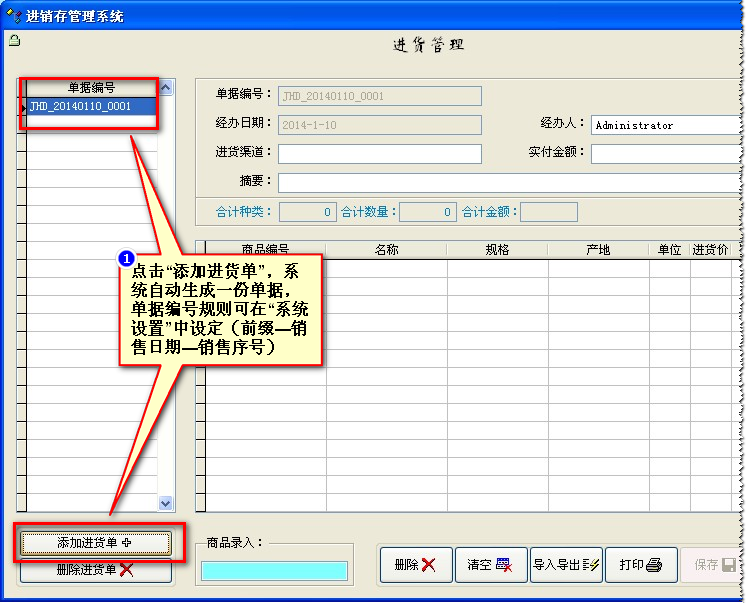Viewport: 753px width, 603px height.
Task: Click the 名称 column header
Action: pyautogui.click(x=387, y=250)
